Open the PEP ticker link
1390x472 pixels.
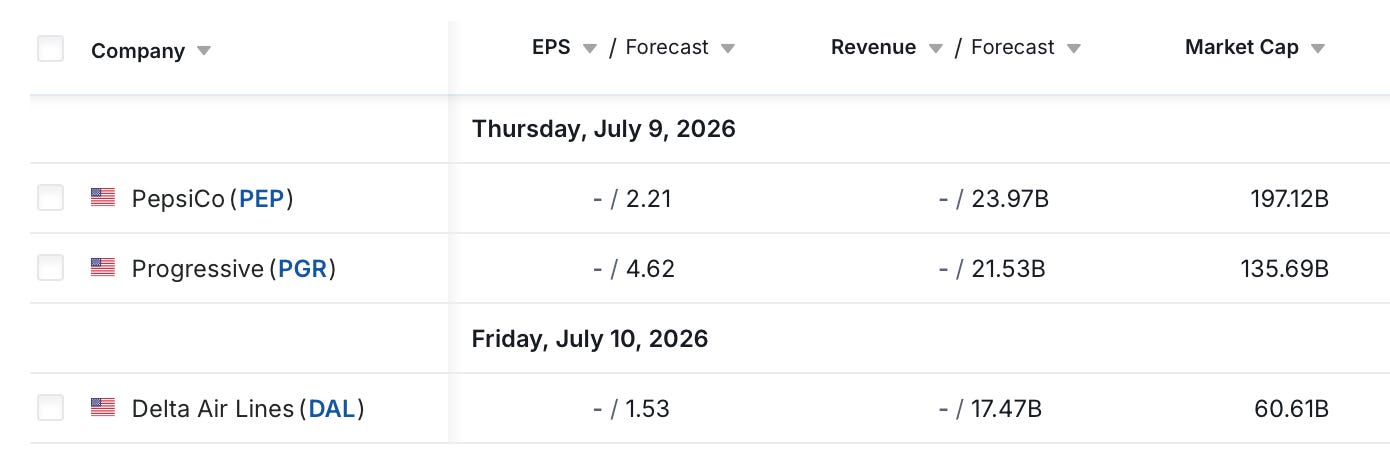click(x=262, y=199)
